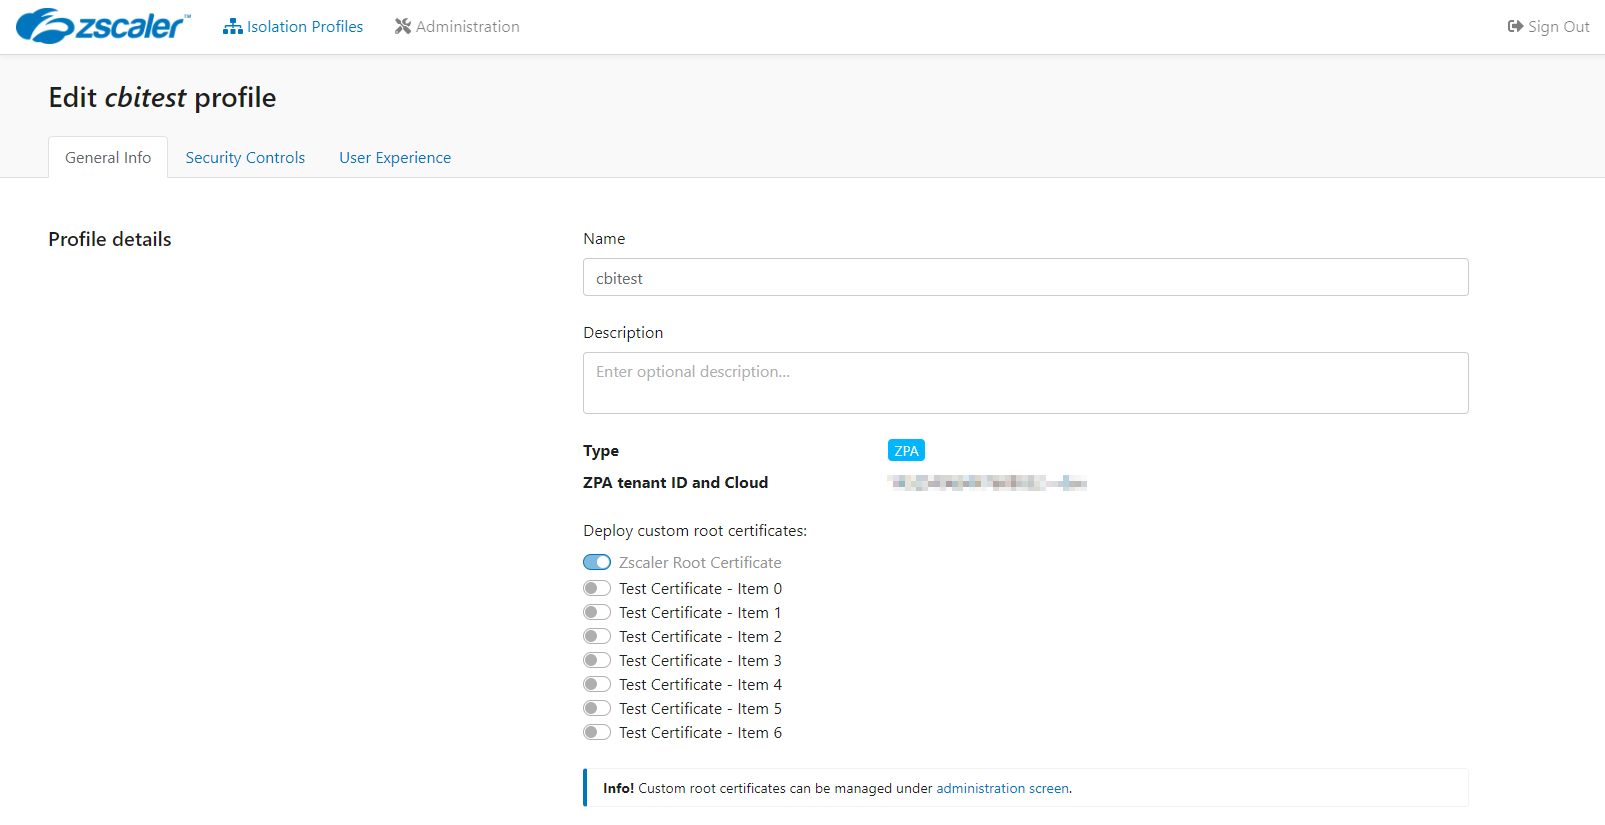
Task: Switch to User Experience tab
Action: pos(395,158)
